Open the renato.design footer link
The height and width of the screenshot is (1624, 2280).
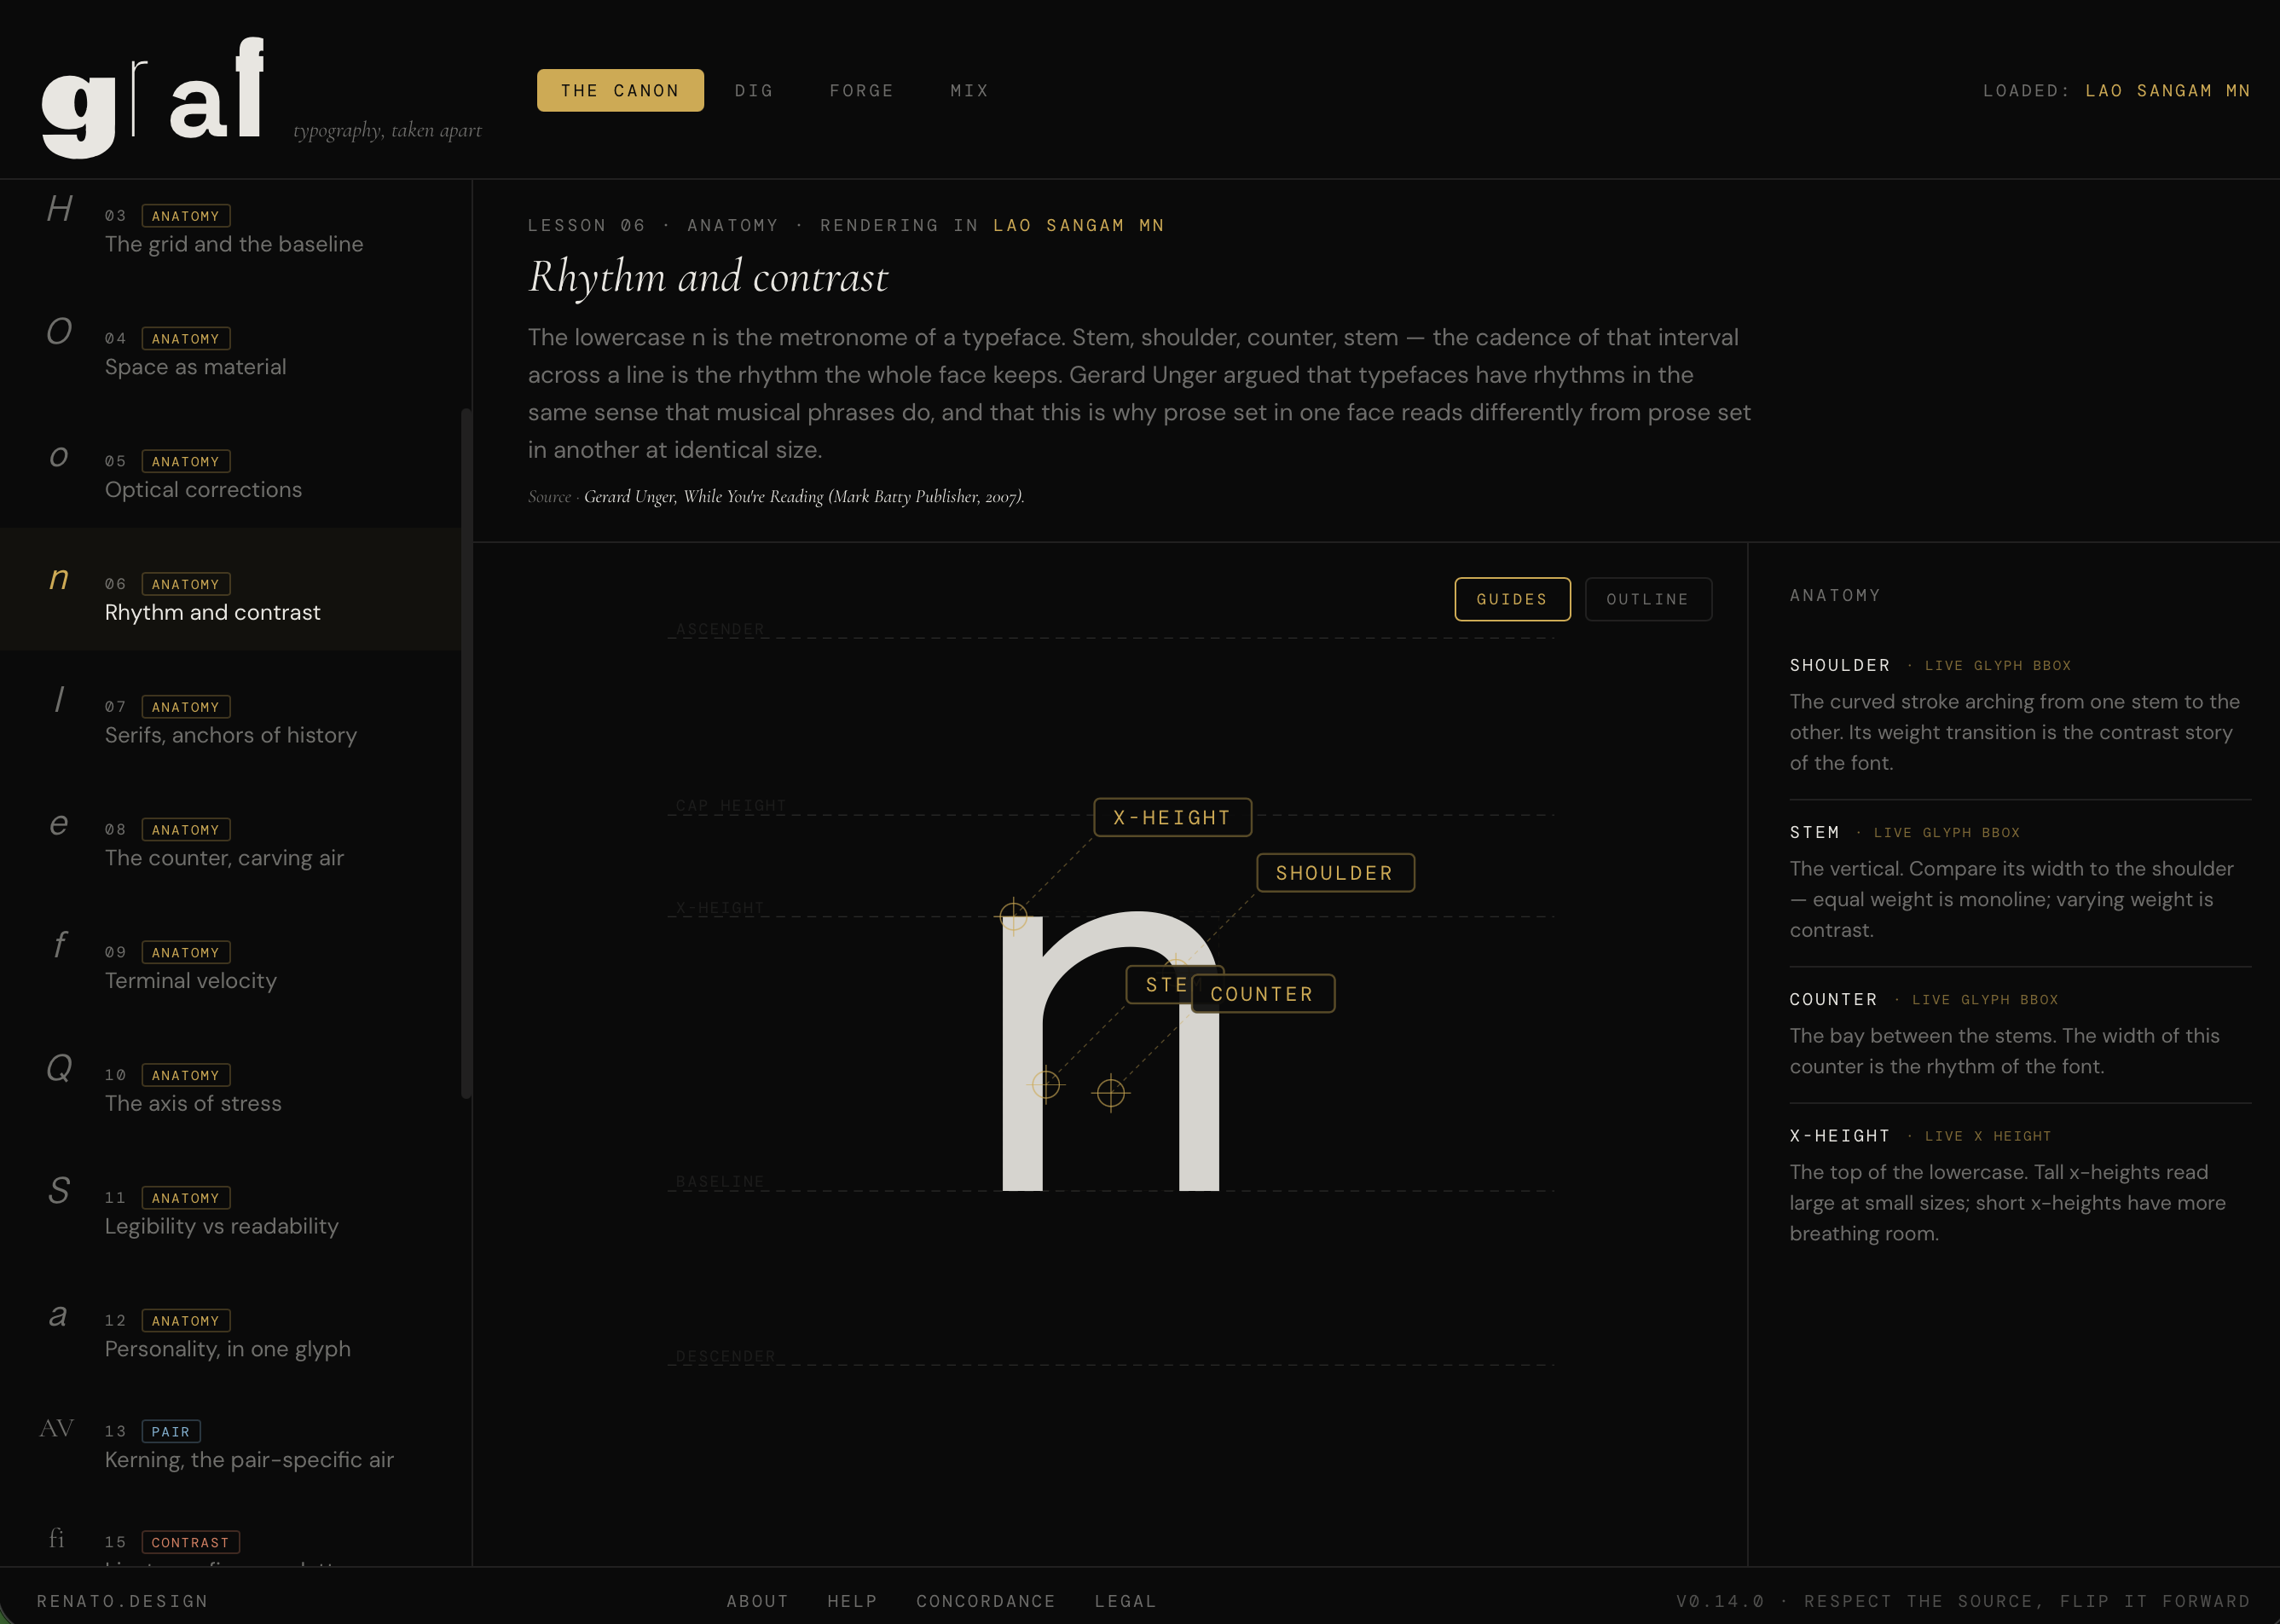pos(122,1601)
